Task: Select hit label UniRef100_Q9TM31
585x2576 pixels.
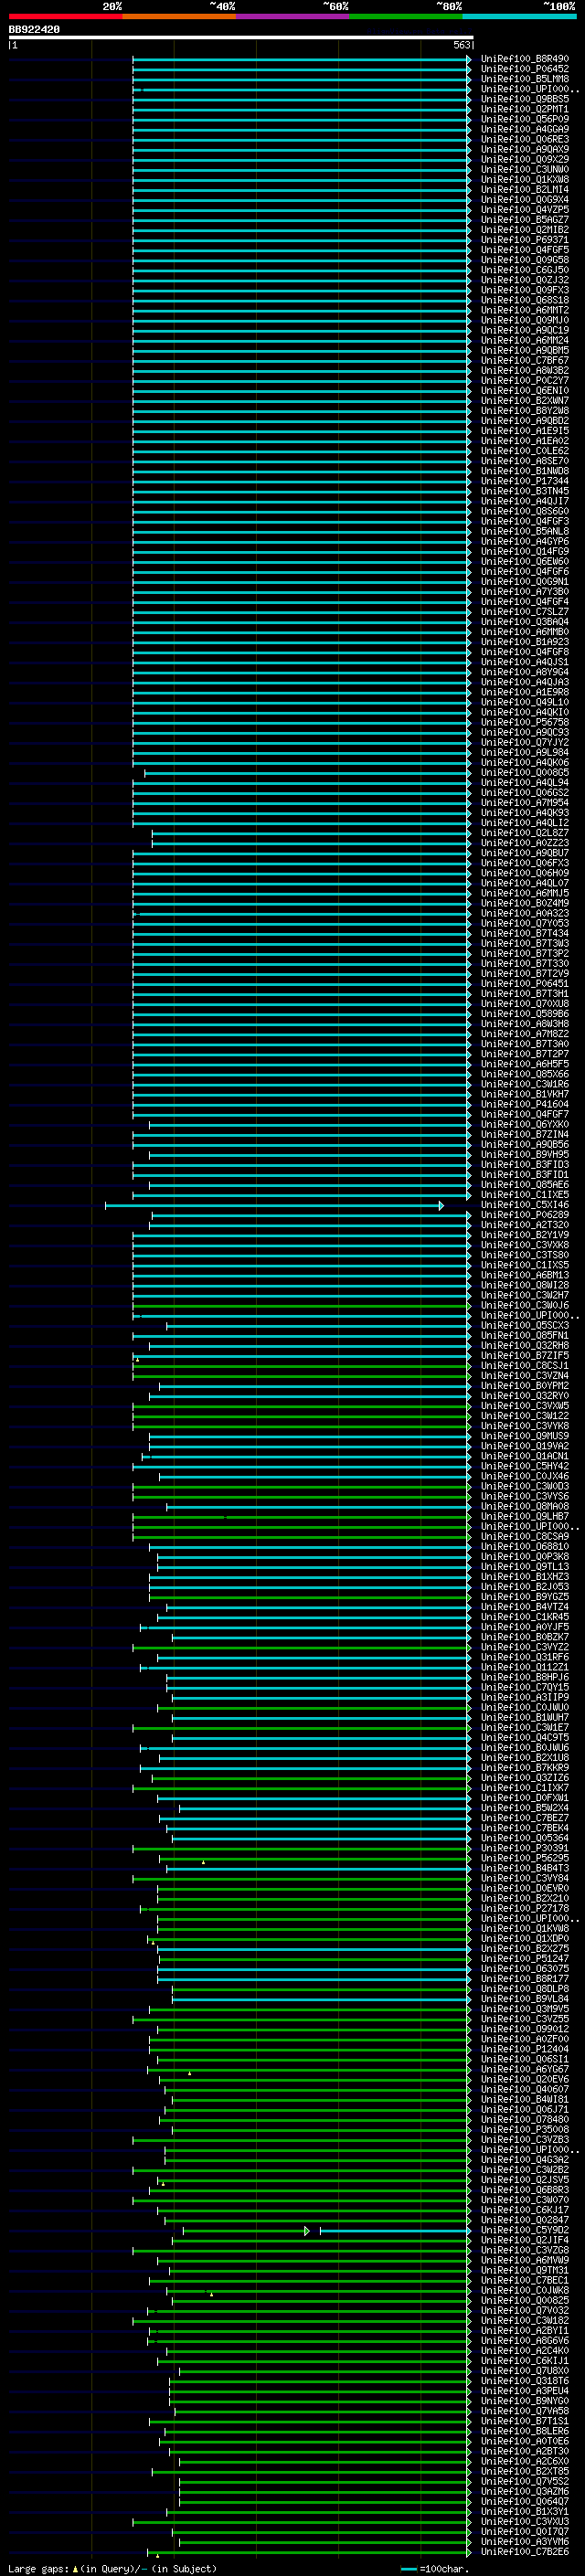Action: pos(525,2269)
